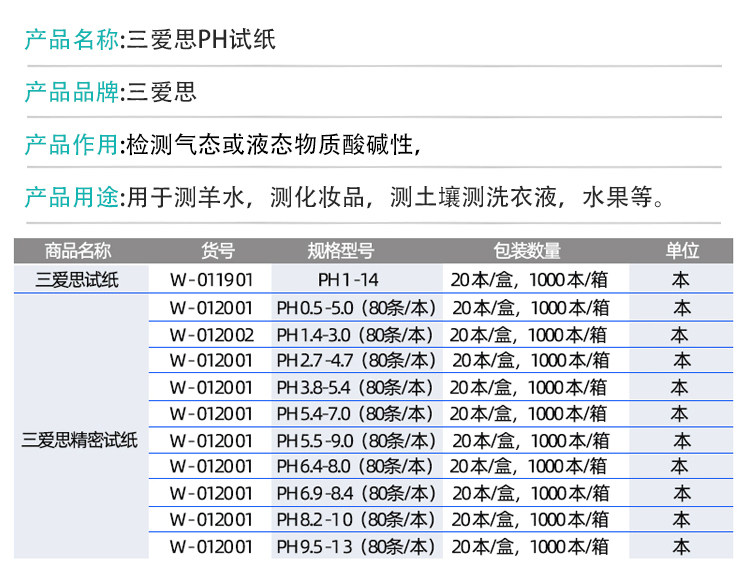Click the unit 本 in the PH3.8-5.4 row
The height and width of the screenshot is (575, 750).
click(x=679, y=387)
